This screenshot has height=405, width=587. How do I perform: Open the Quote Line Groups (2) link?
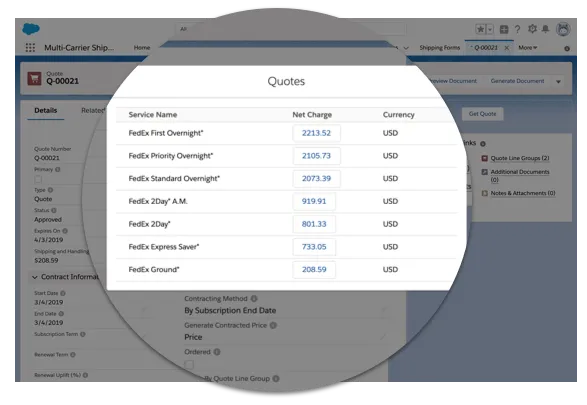coord(520,158)
